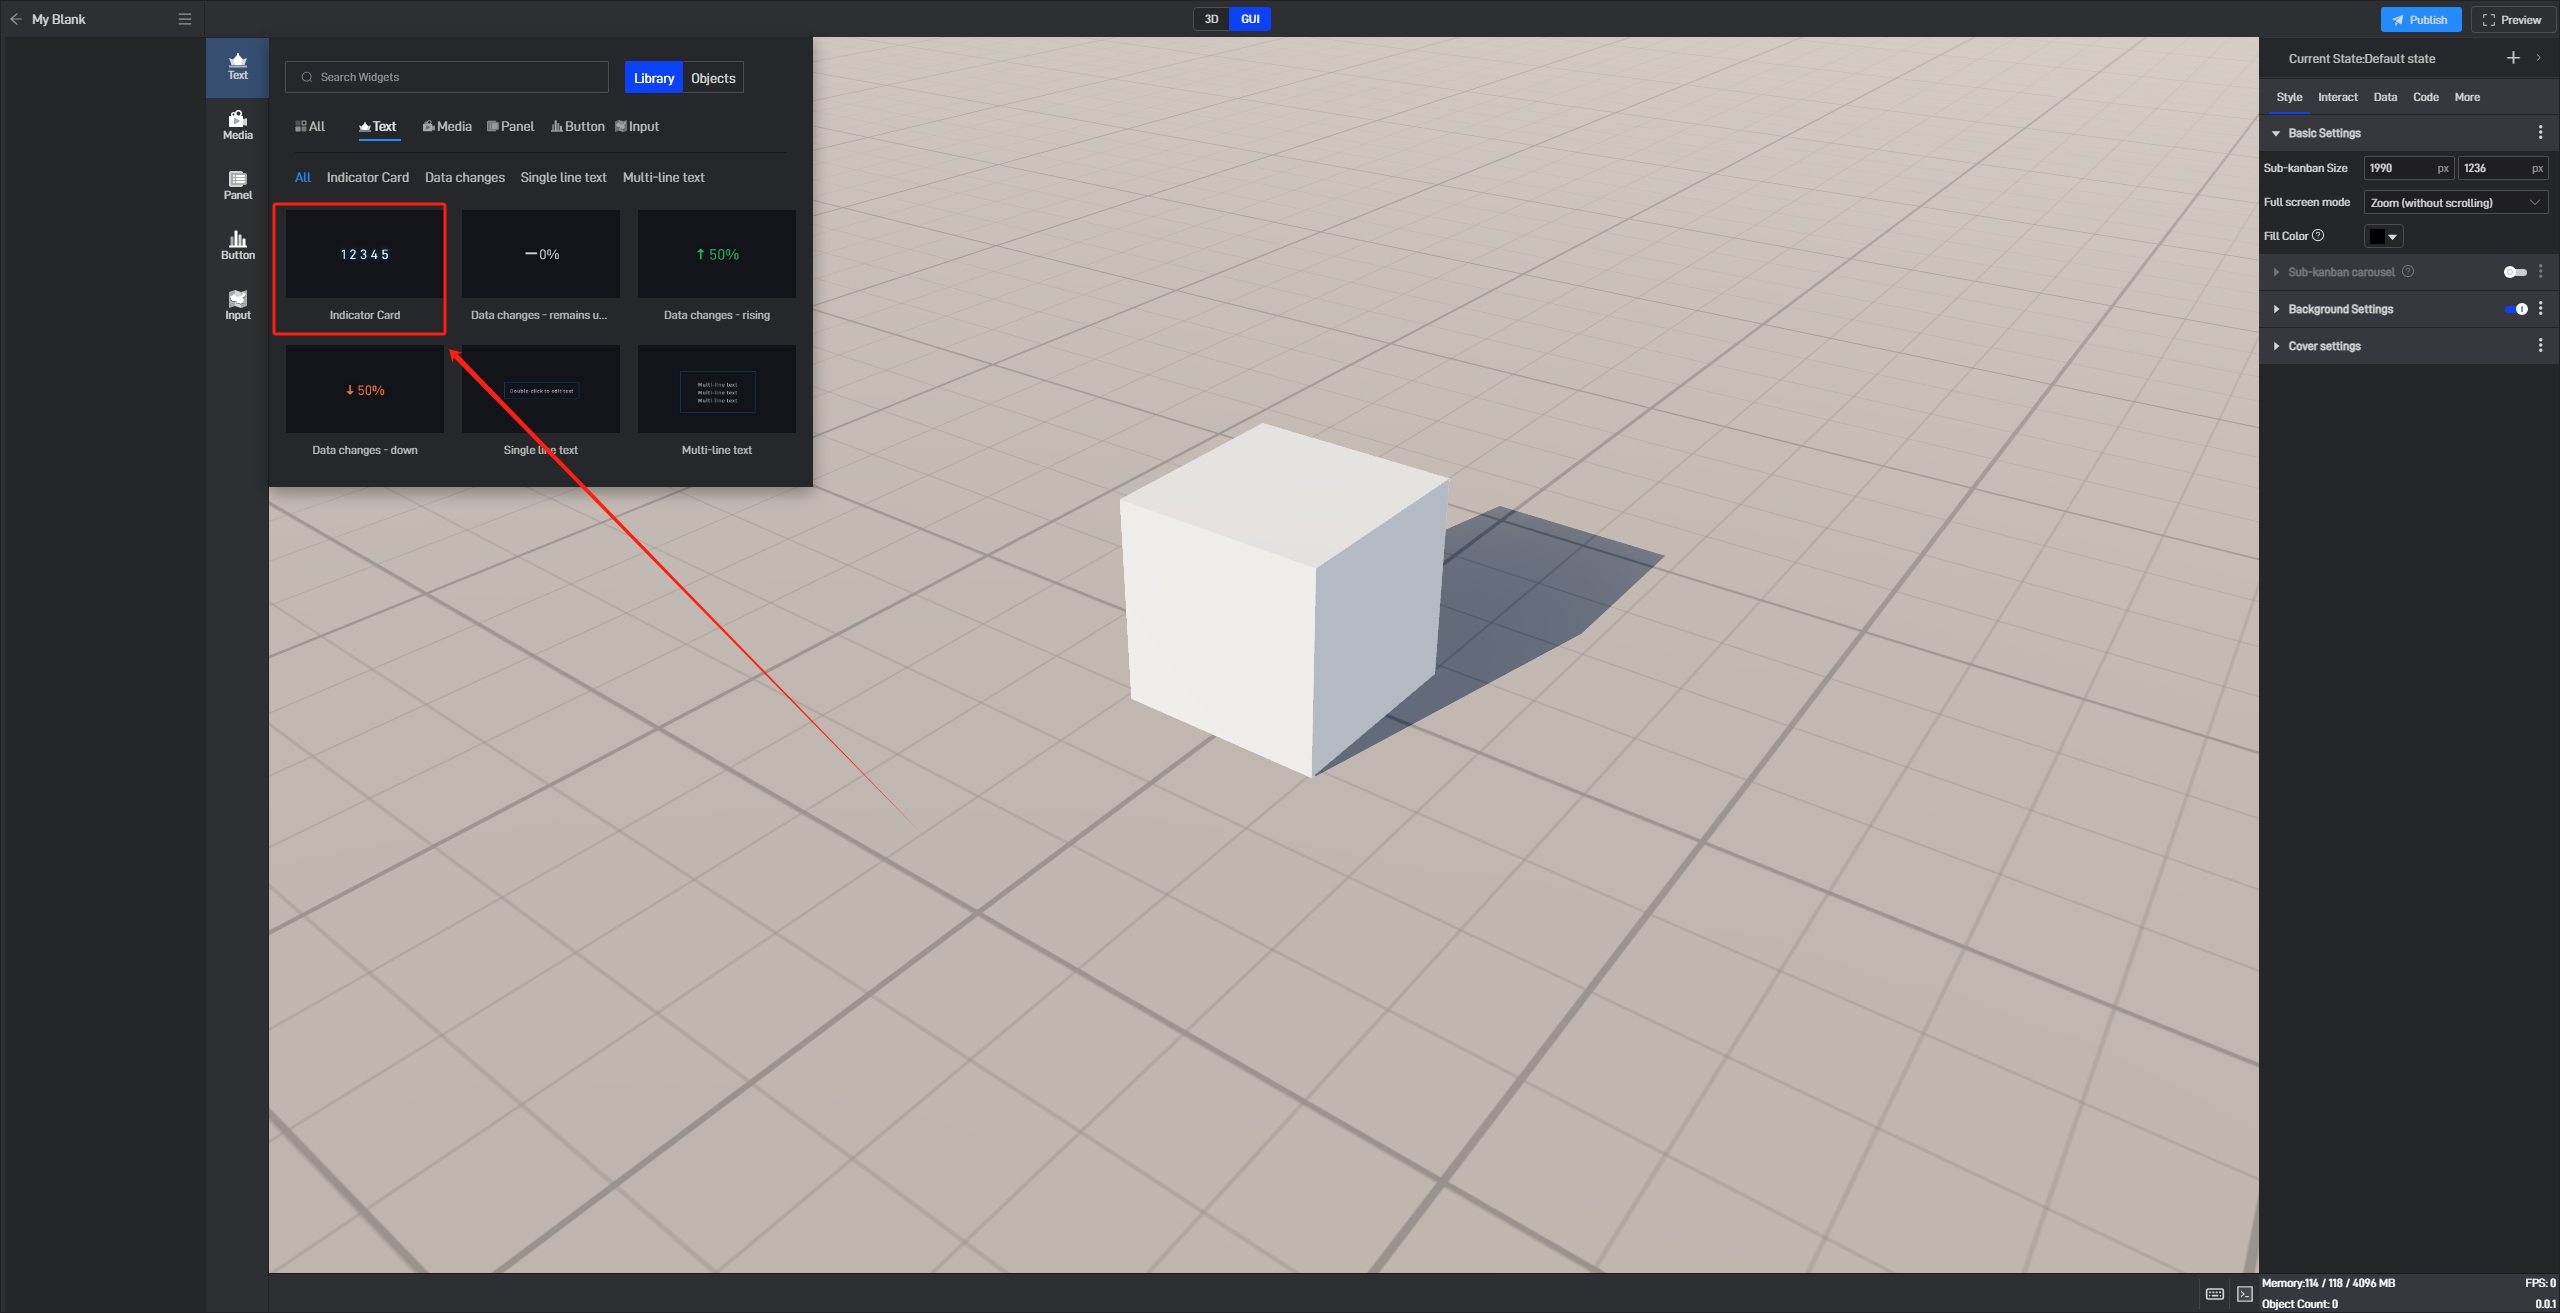The image size is (2560, 1313).
Task: Filter widgets by Panel tab
Action: pos(511,127)
